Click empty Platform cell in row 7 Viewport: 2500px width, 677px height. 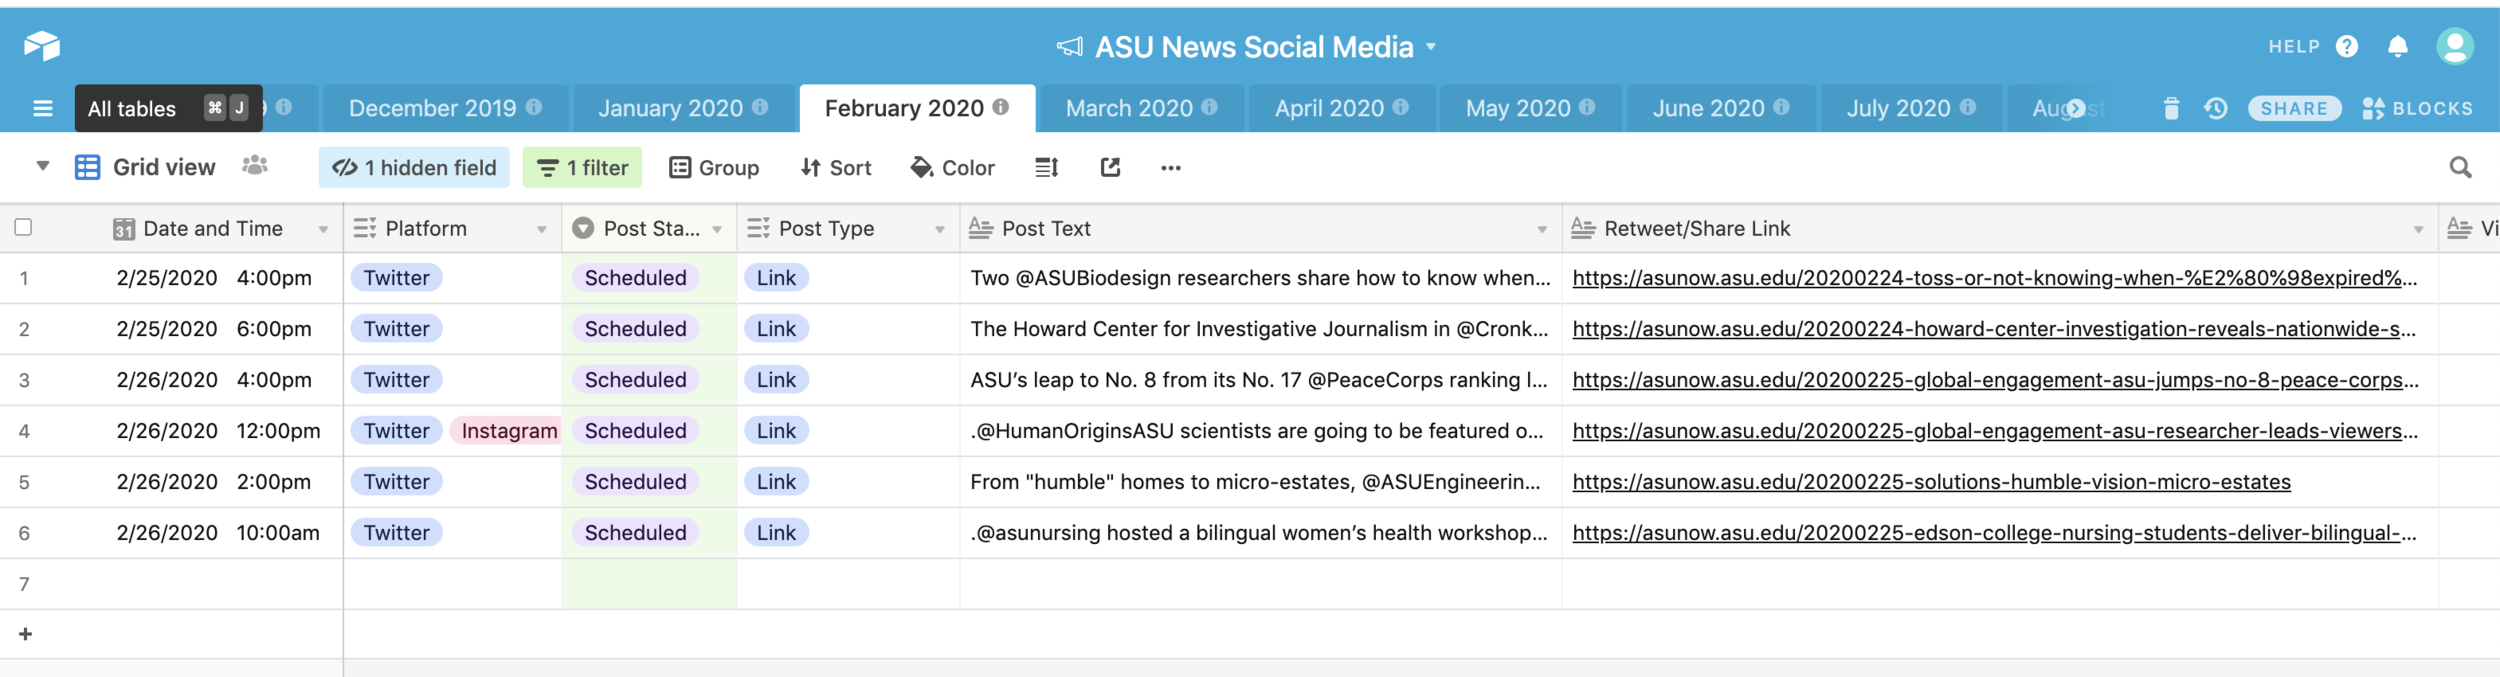point(452,584)
